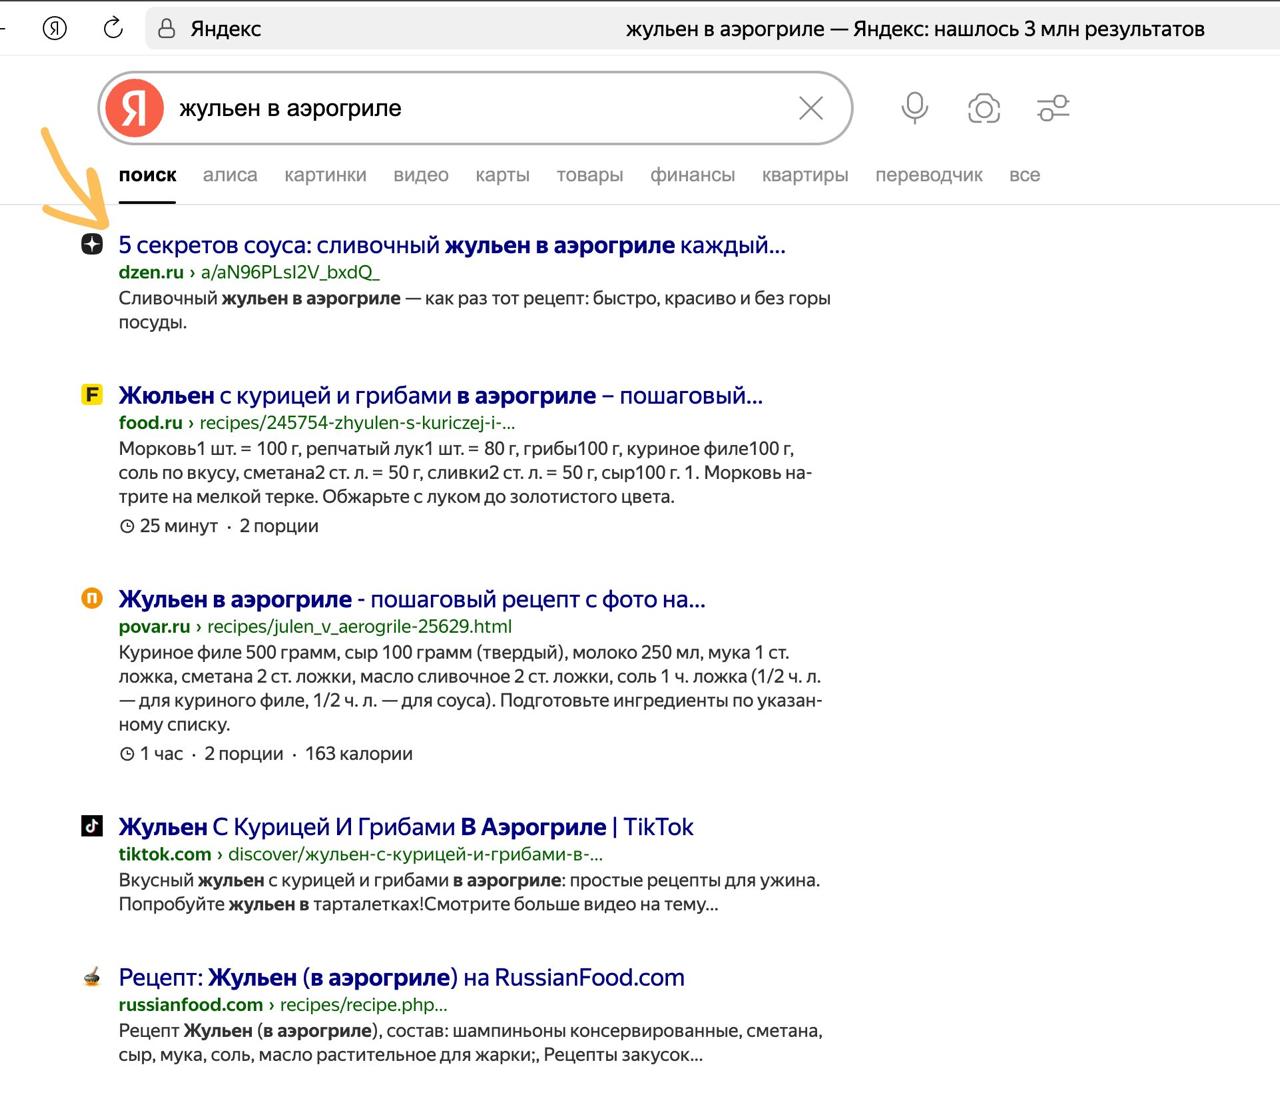Switch to the картинки tab

click(x=325, y=175)
